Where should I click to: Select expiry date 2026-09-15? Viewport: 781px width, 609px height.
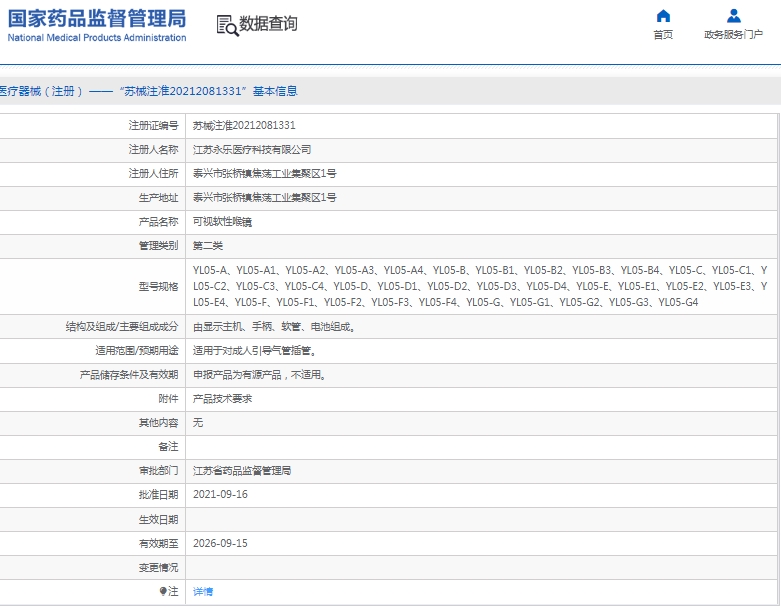(220, 543)
